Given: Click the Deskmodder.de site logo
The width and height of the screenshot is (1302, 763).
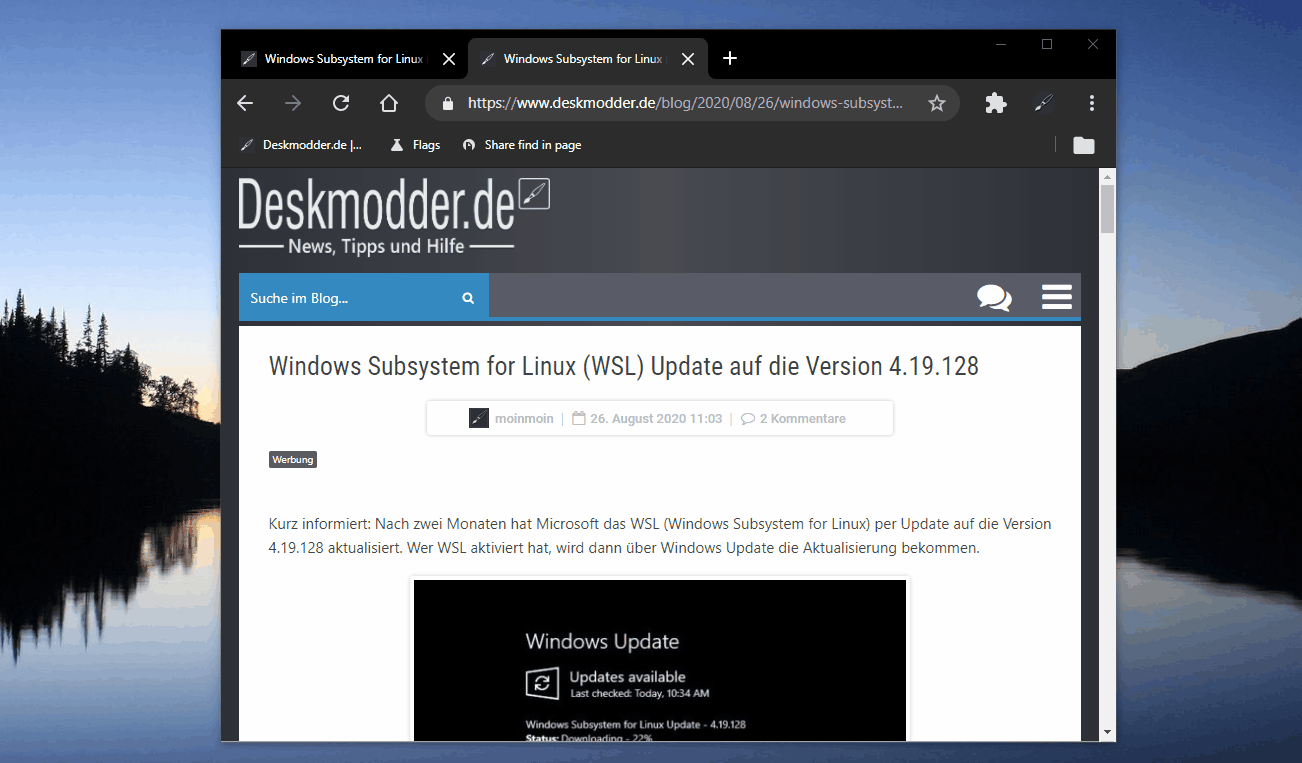Looking at the screenshot, I should pyautogui.click(x=394, y=217).
